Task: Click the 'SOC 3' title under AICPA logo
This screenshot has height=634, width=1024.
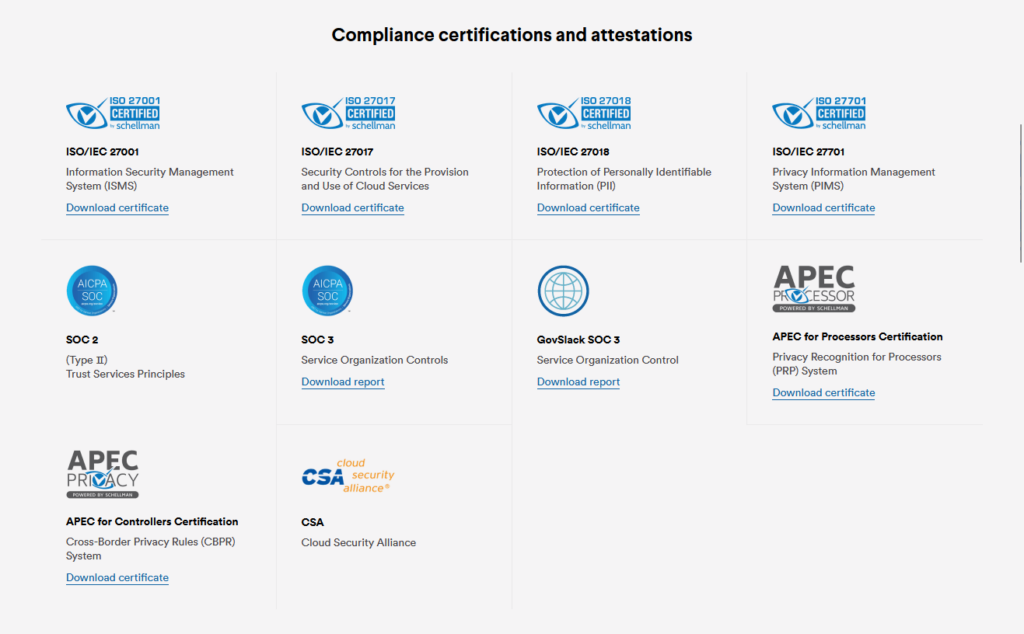Action: click(x=317, y=340)
